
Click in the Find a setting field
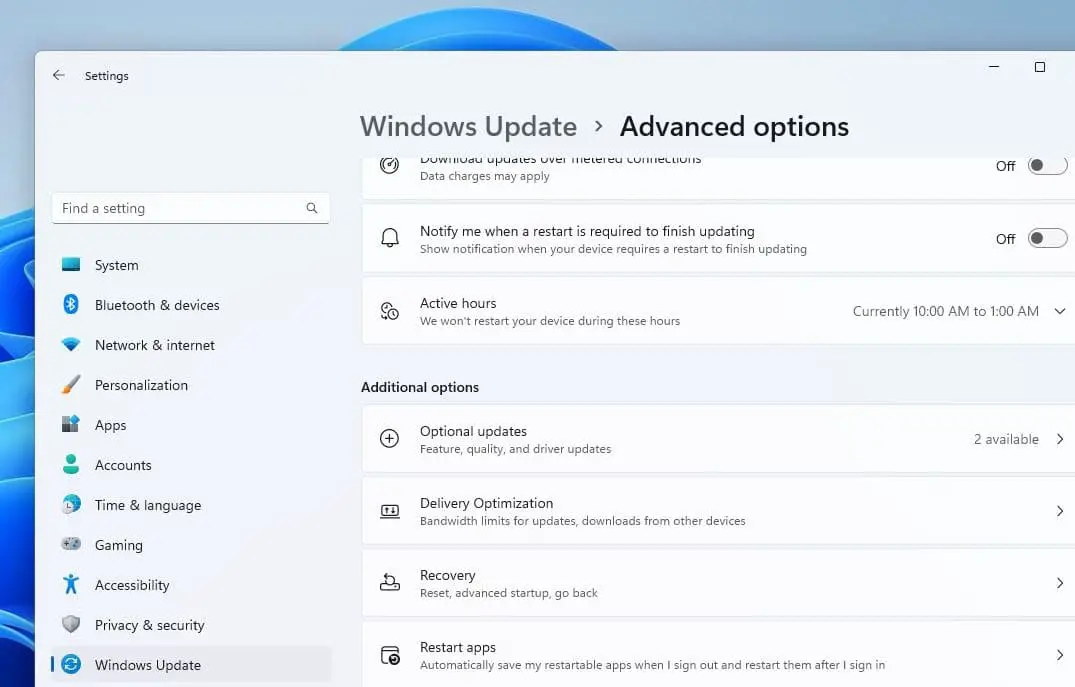click(x=191, y=208)
